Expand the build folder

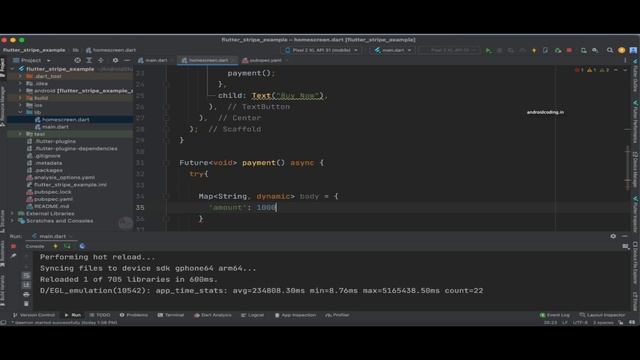tap(20, 98)
